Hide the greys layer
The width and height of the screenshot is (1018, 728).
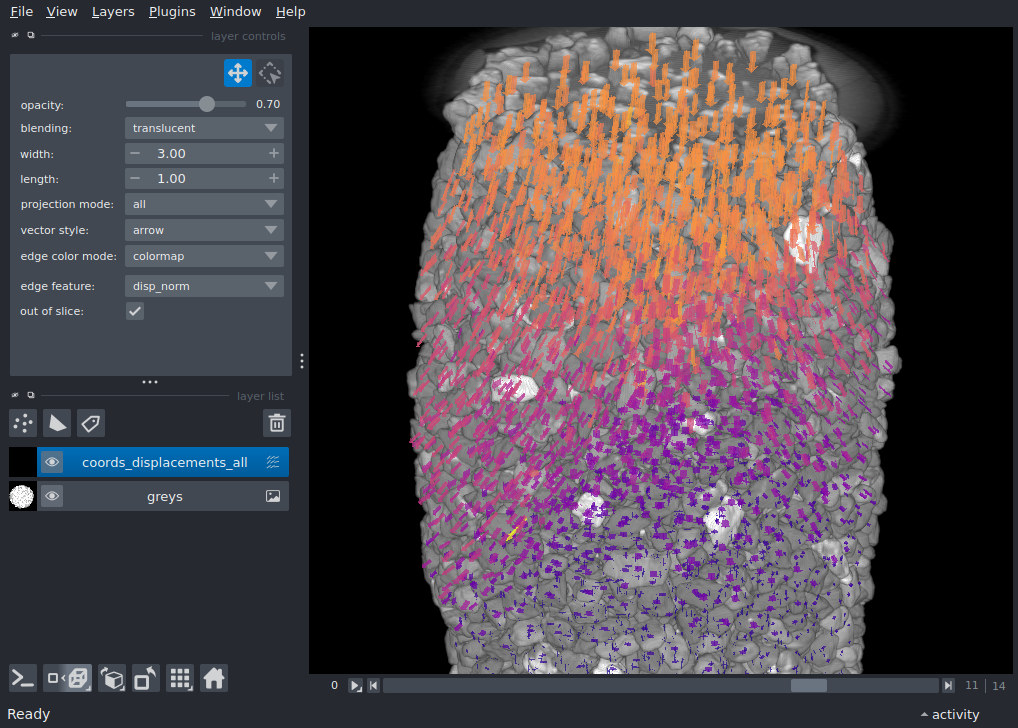click(52, 496)
